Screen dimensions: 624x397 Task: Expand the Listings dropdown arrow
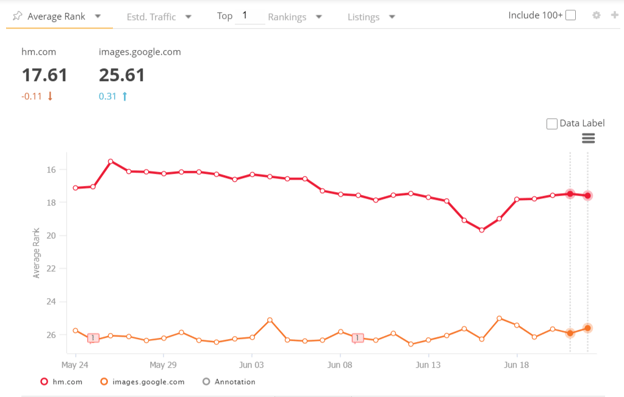tap(392, 17)
